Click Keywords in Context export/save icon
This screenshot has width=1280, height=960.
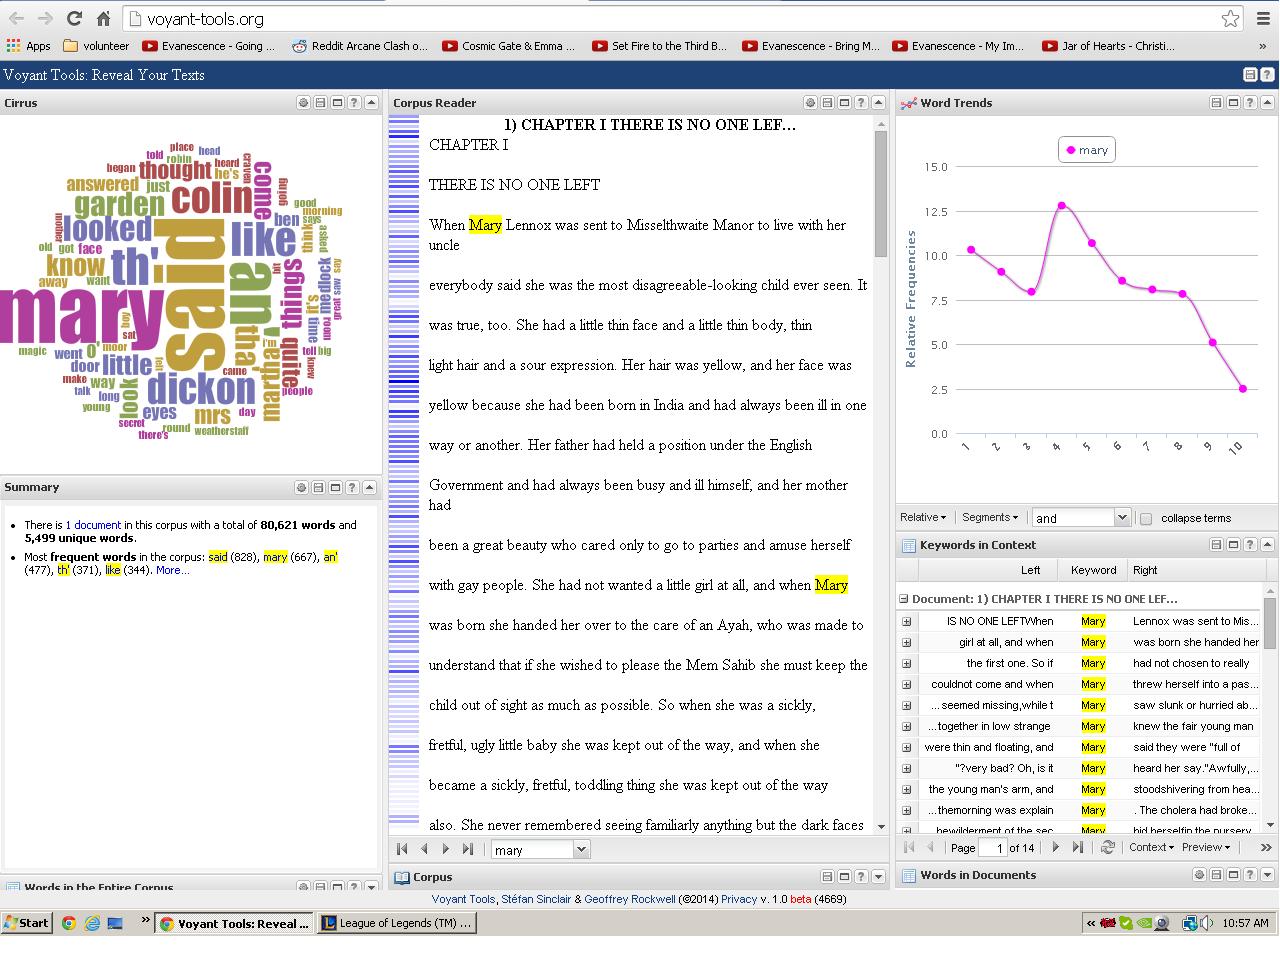(1216, 545)
